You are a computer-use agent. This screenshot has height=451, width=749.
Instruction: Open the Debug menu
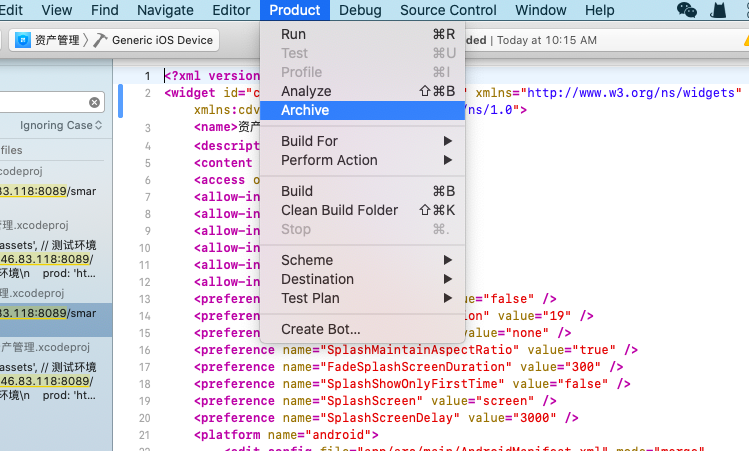click(360, 10)
